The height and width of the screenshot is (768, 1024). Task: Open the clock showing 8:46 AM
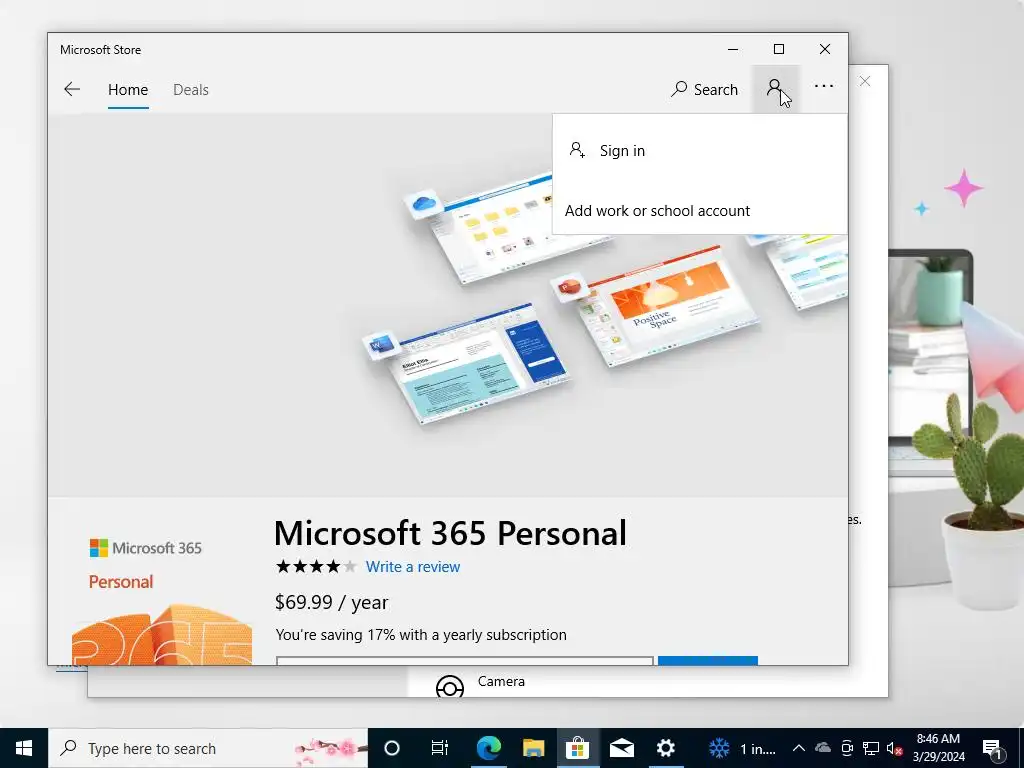[x=938, y=748]
